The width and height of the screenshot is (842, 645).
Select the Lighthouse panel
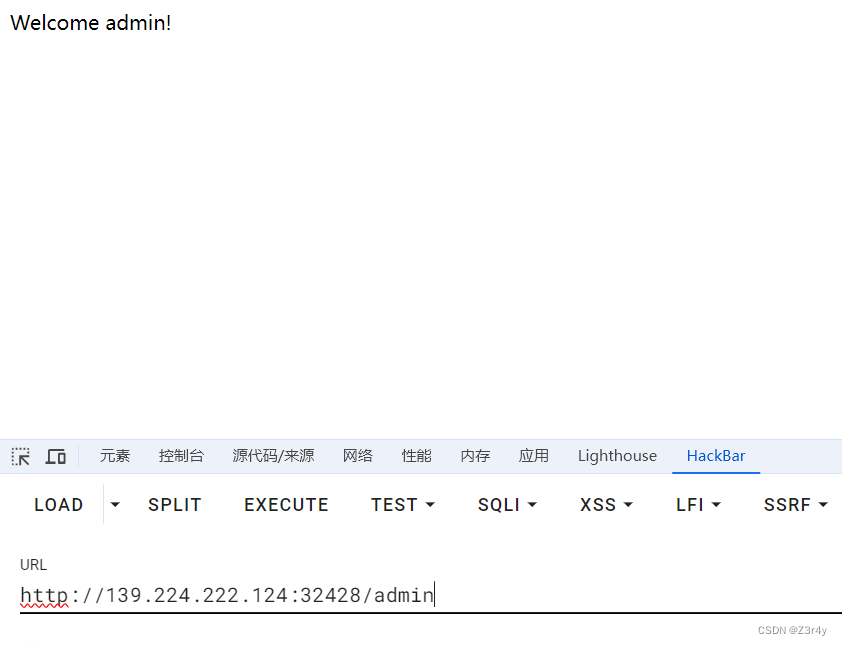coord(617,456)
